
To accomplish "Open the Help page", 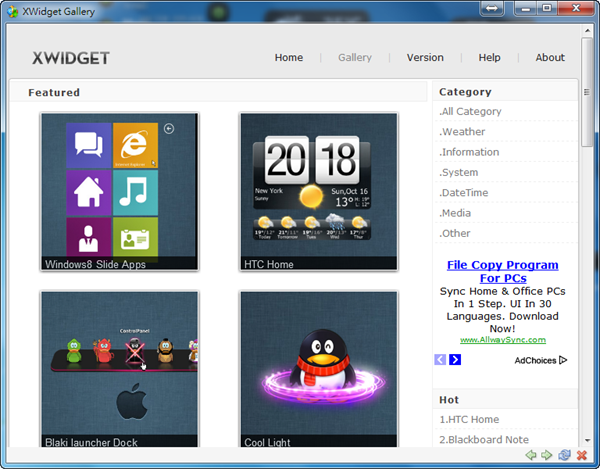I will click(489, 57).
